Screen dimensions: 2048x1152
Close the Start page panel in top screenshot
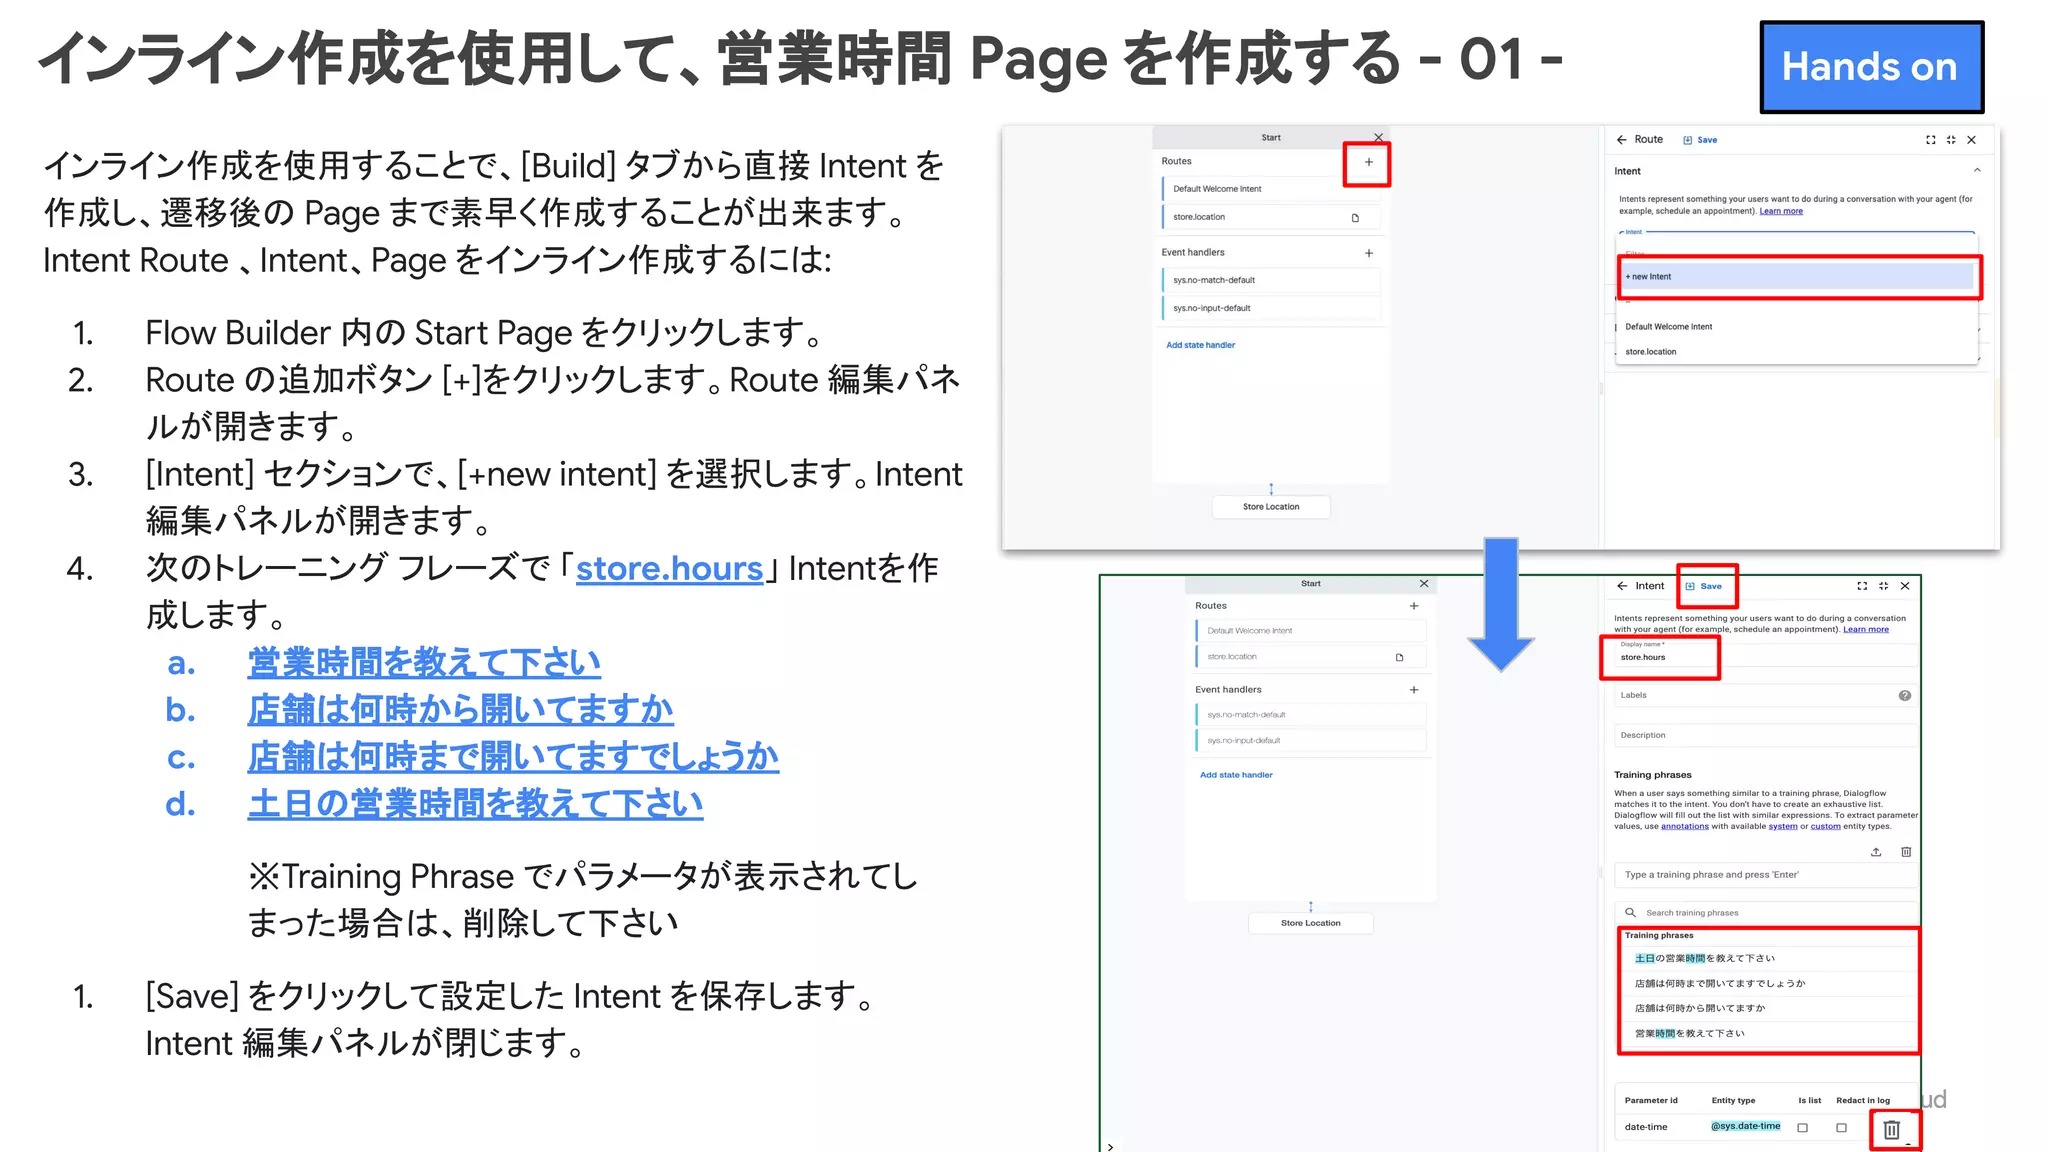[1378, 137]
